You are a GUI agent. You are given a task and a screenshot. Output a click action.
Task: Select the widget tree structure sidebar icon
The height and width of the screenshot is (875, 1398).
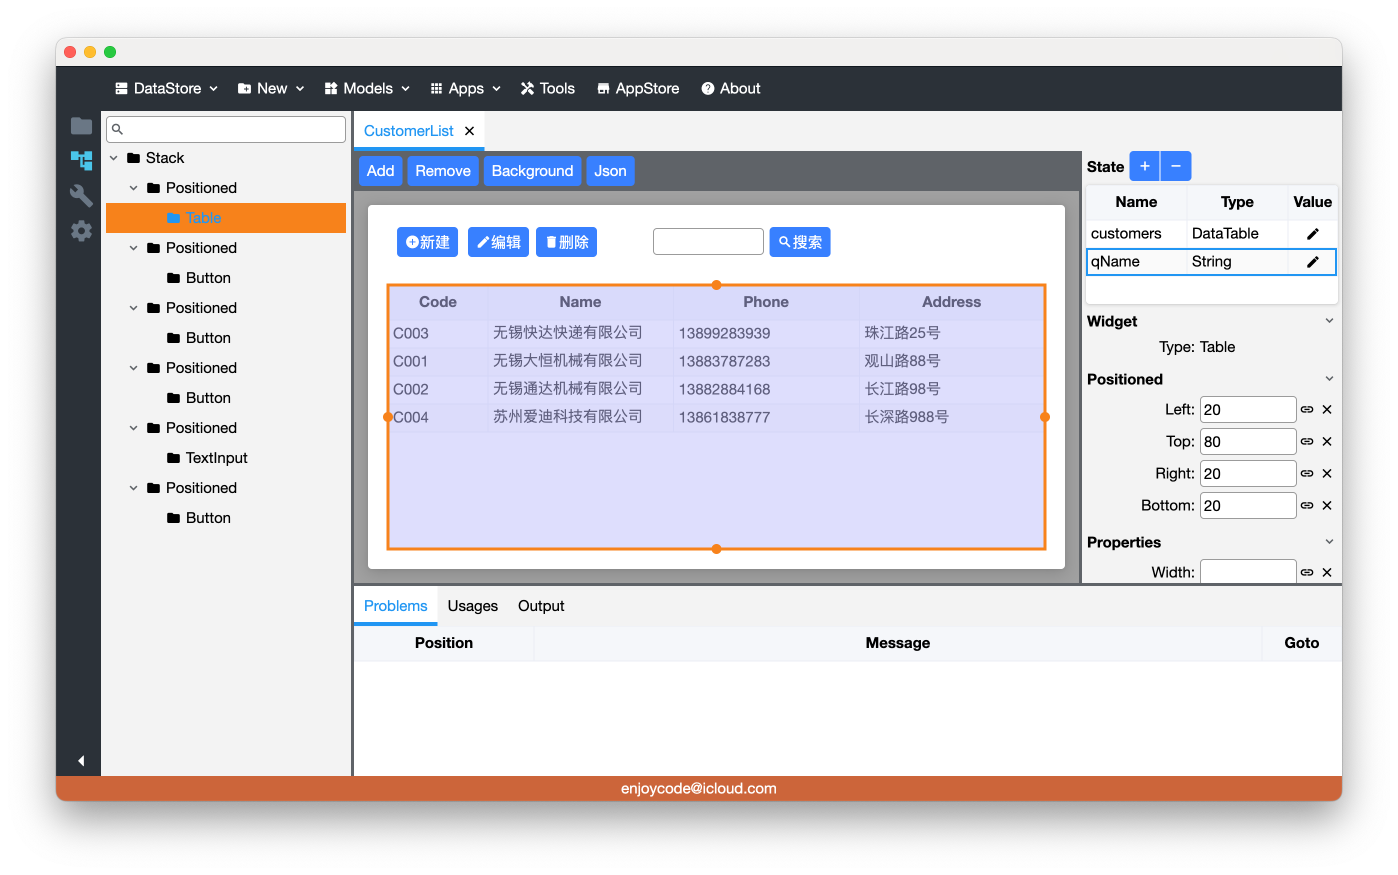(81, 160)
